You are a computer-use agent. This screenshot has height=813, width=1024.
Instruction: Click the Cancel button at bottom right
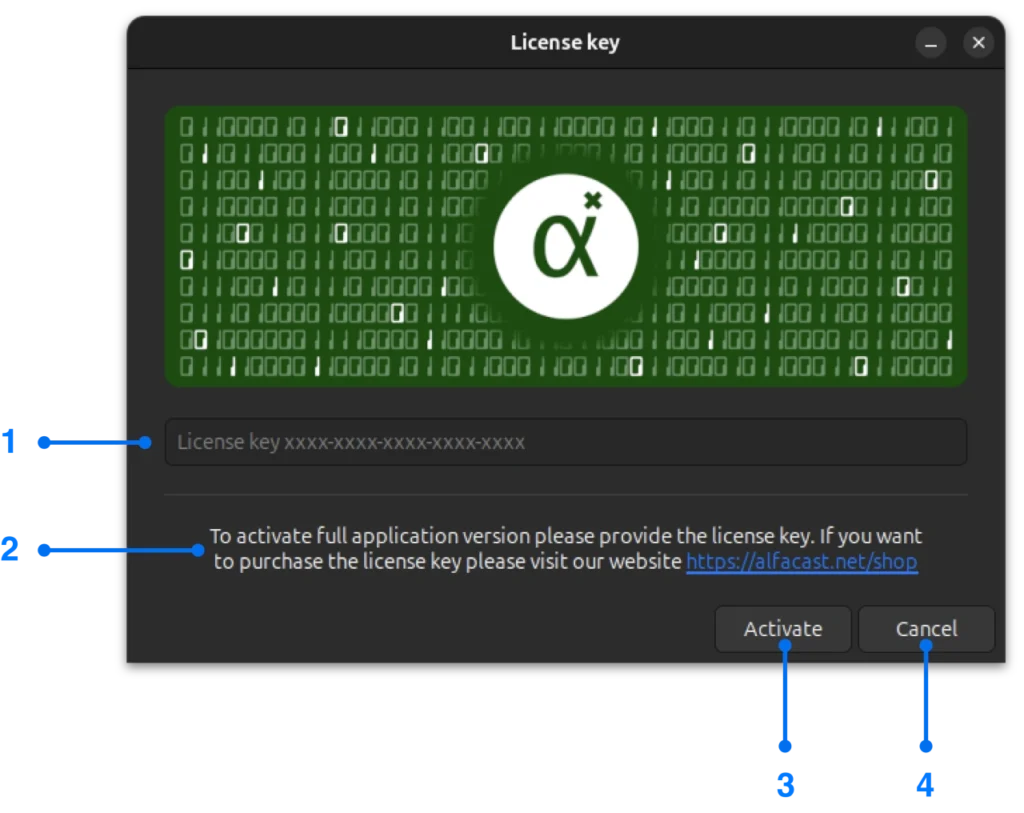tap(926, 628)
